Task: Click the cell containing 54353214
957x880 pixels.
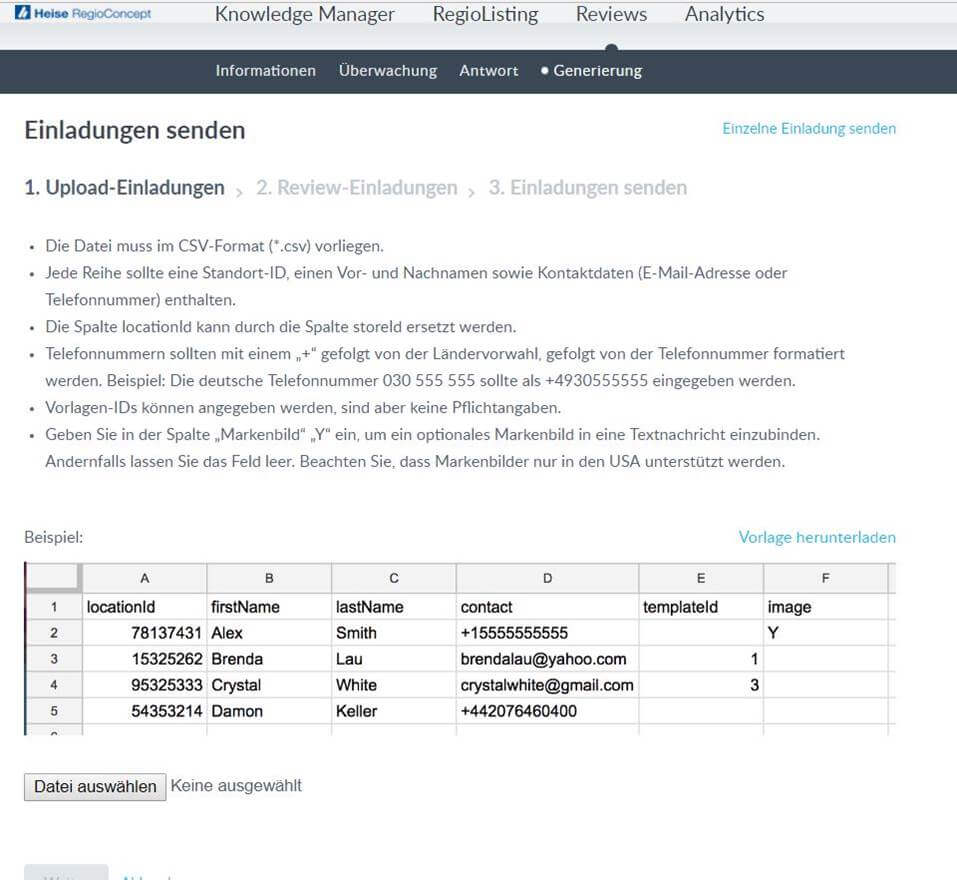Action: (x=145, y=712)
